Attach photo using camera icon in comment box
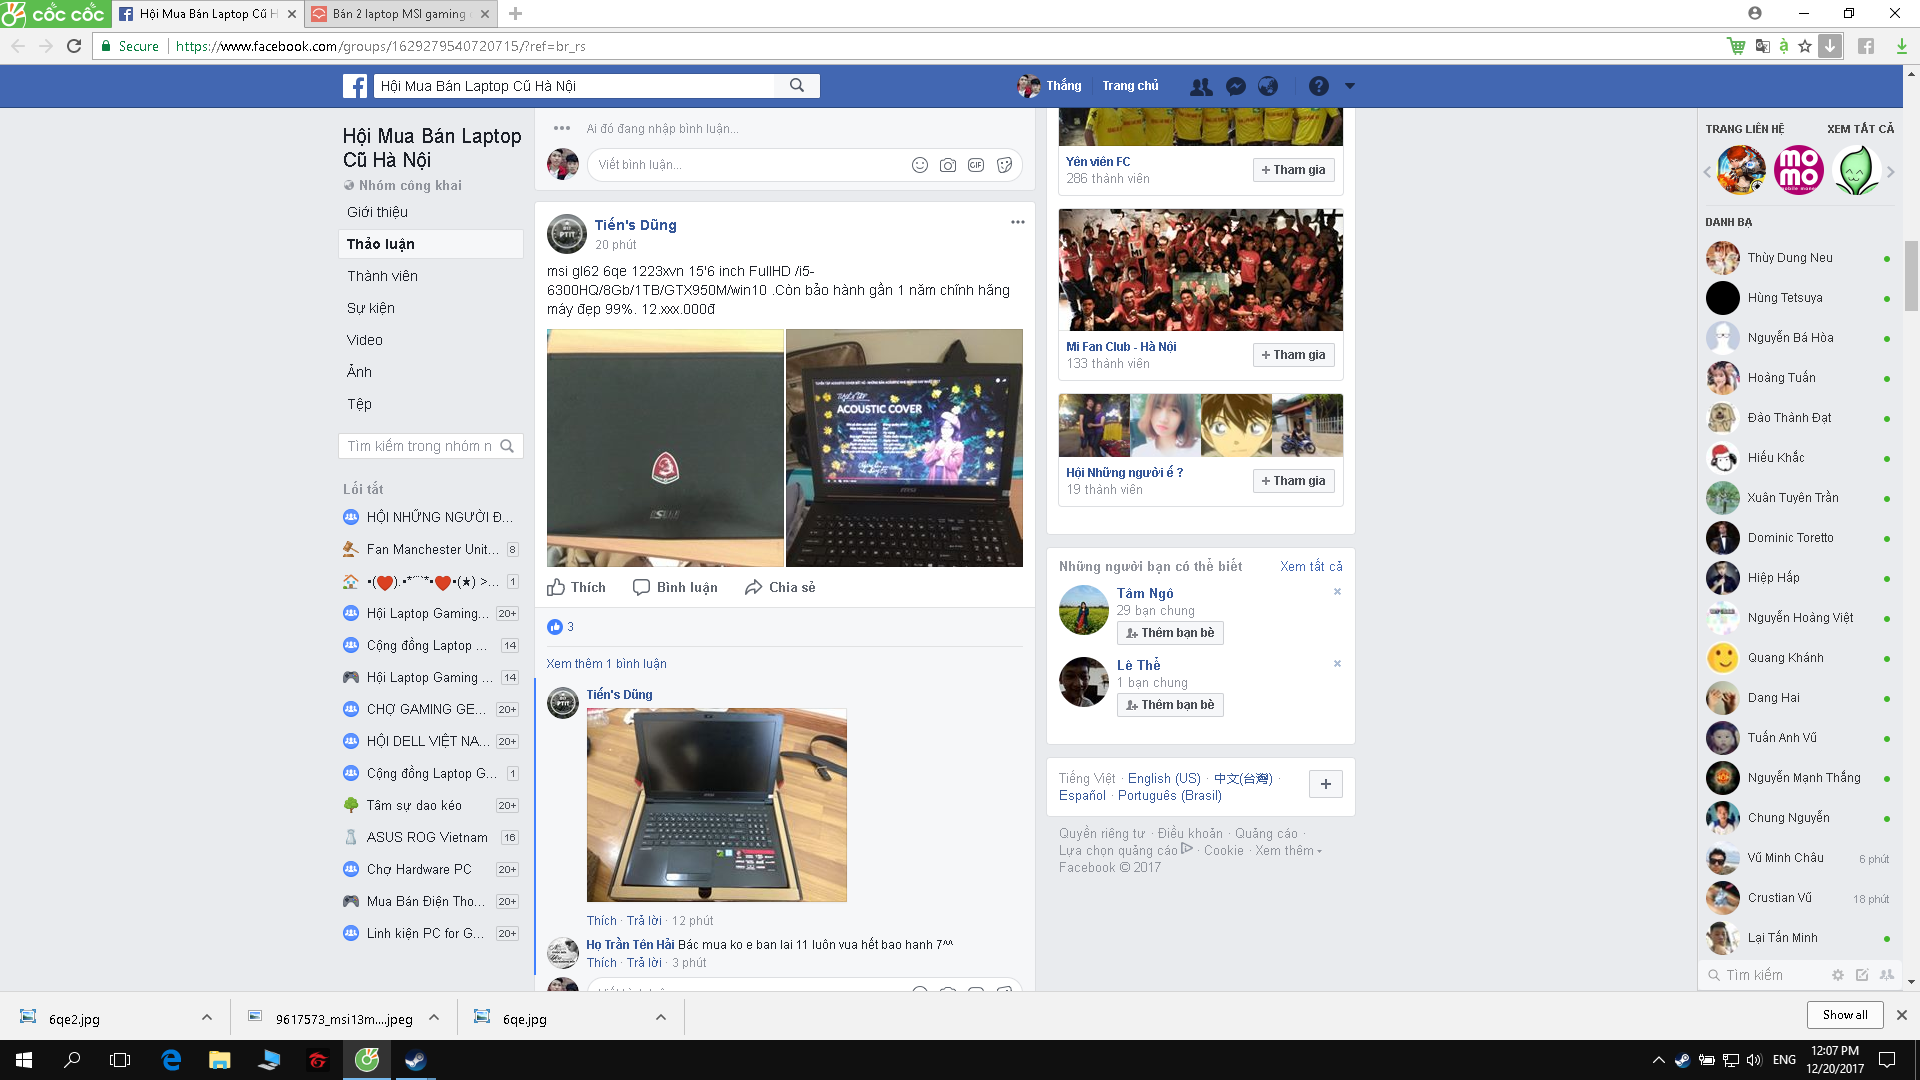This screenshot has height=1080, width=1920. point(948,165)
